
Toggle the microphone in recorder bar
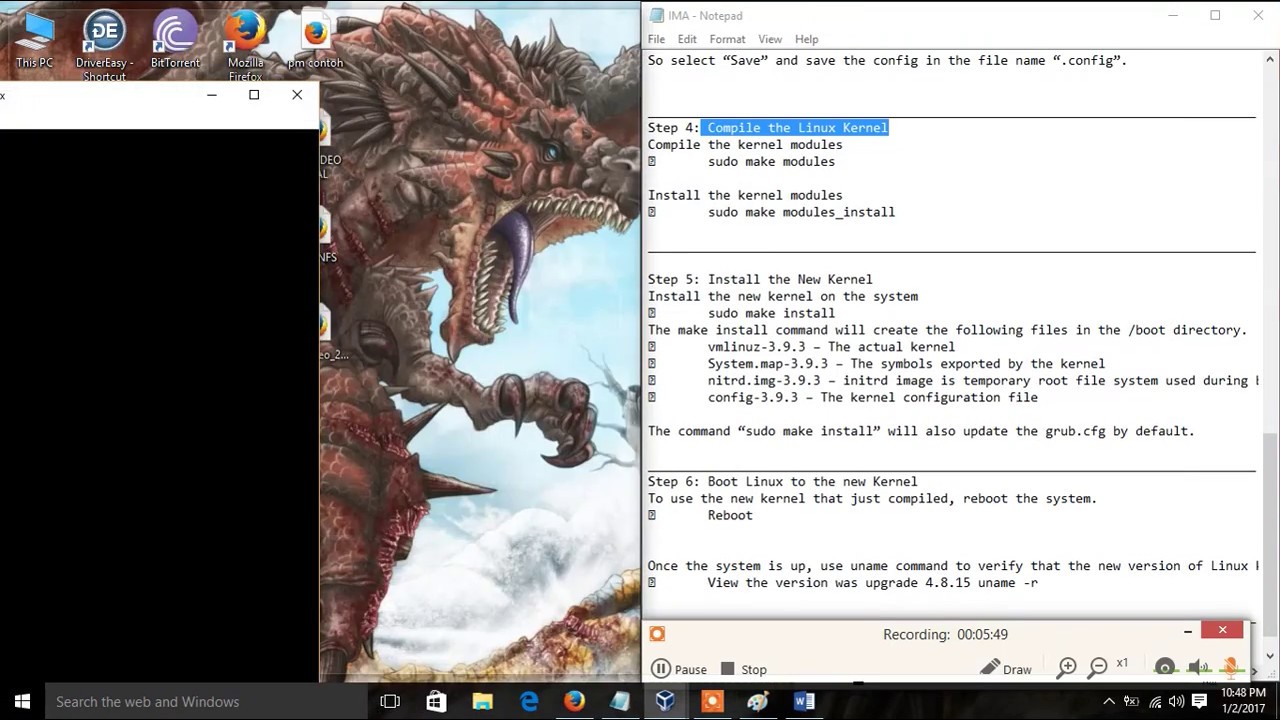[1231, 667]
